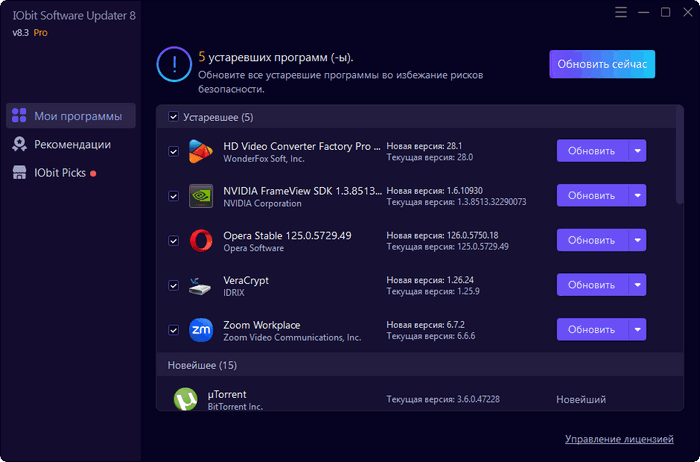Click the My Programs grid icon

point(19,116)
